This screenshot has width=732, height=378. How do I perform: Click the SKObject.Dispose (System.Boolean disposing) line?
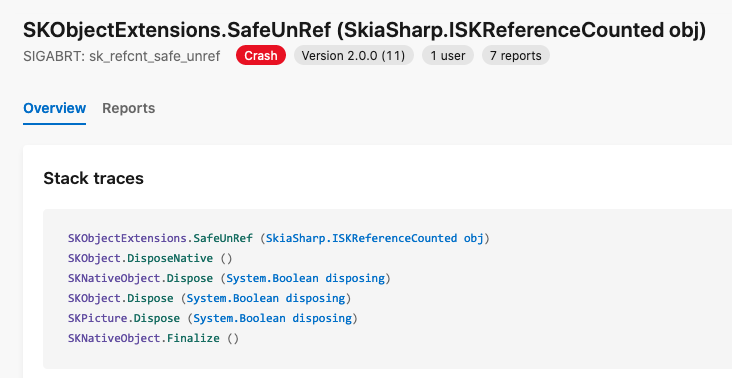[x=209, y=298]
